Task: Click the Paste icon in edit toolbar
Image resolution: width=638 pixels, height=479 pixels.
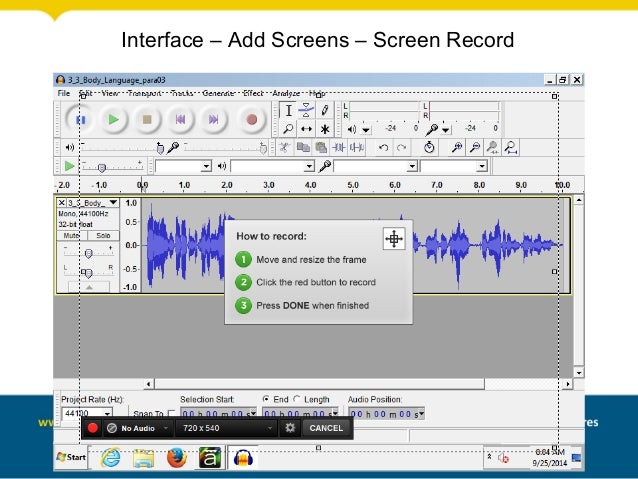Action: point(321,147)
